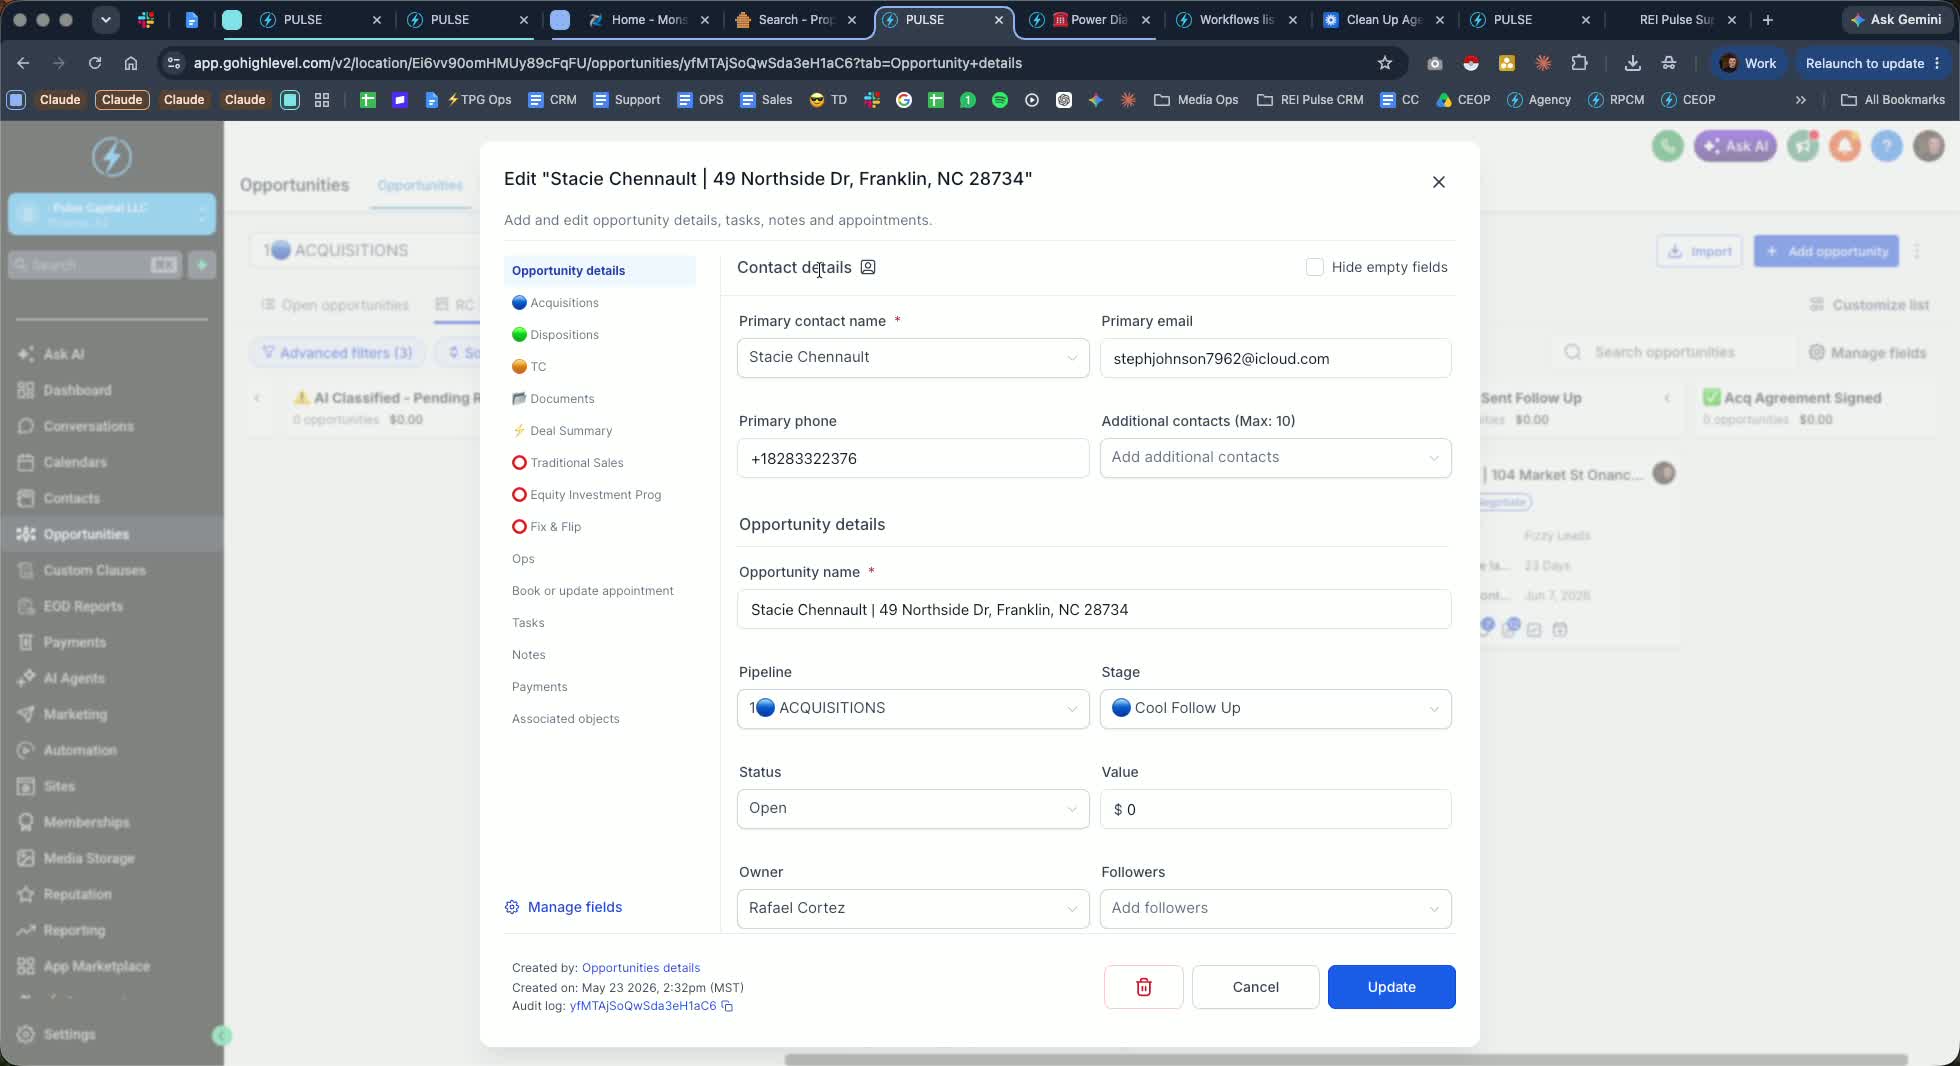This screenshot has width=1960, height=1066.
Task: Expand the Add followers dropdown
Action: [x=1275, y=908]
